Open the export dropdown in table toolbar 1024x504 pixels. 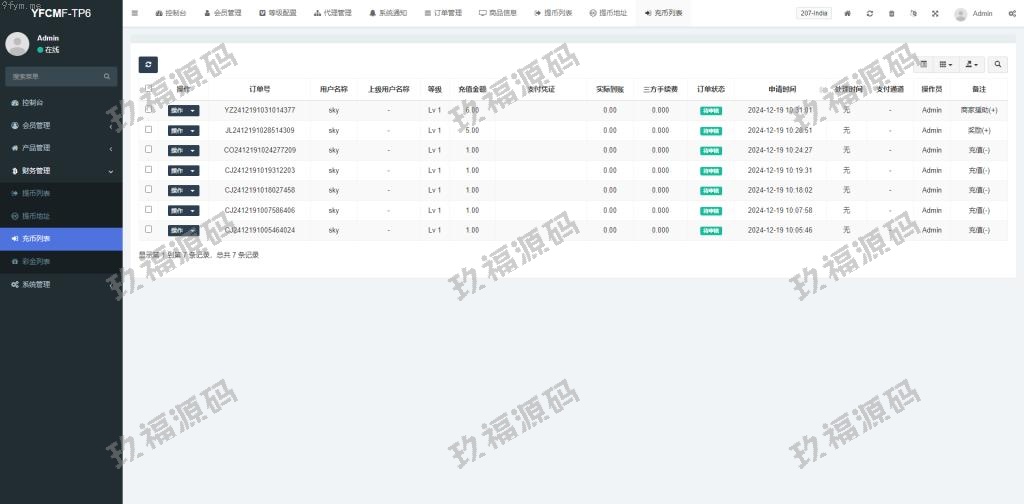point(971,64)
